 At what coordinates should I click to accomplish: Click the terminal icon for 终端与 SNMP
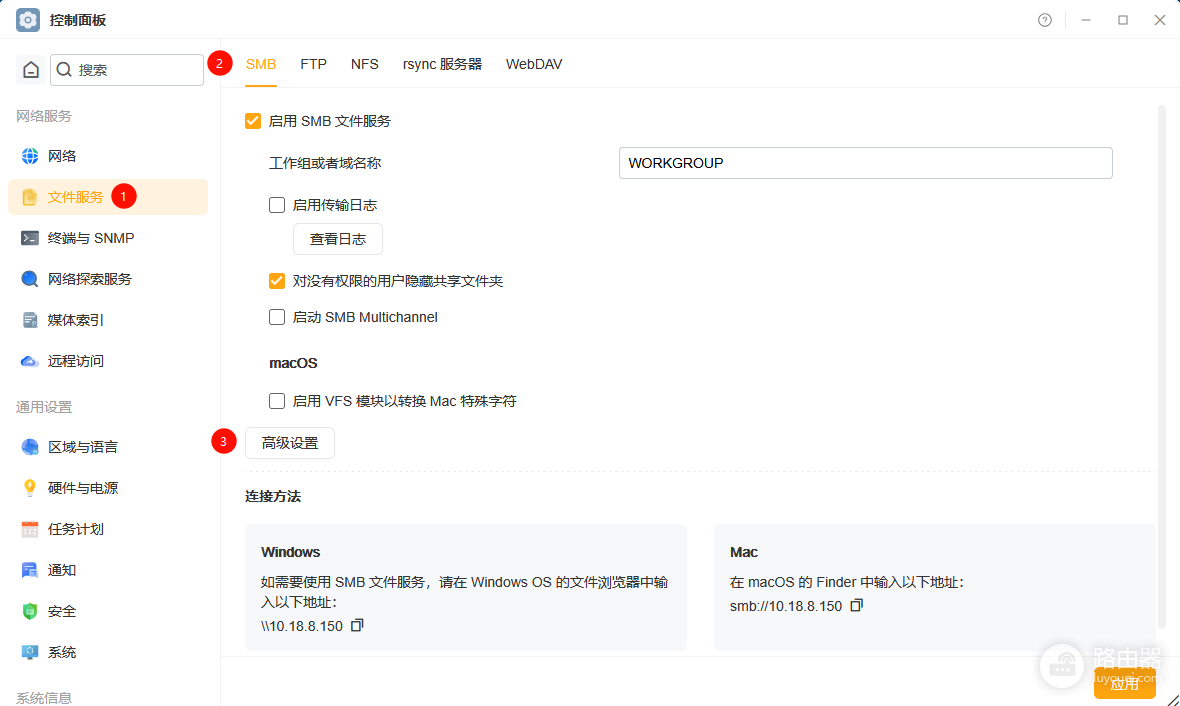[29, 238]
